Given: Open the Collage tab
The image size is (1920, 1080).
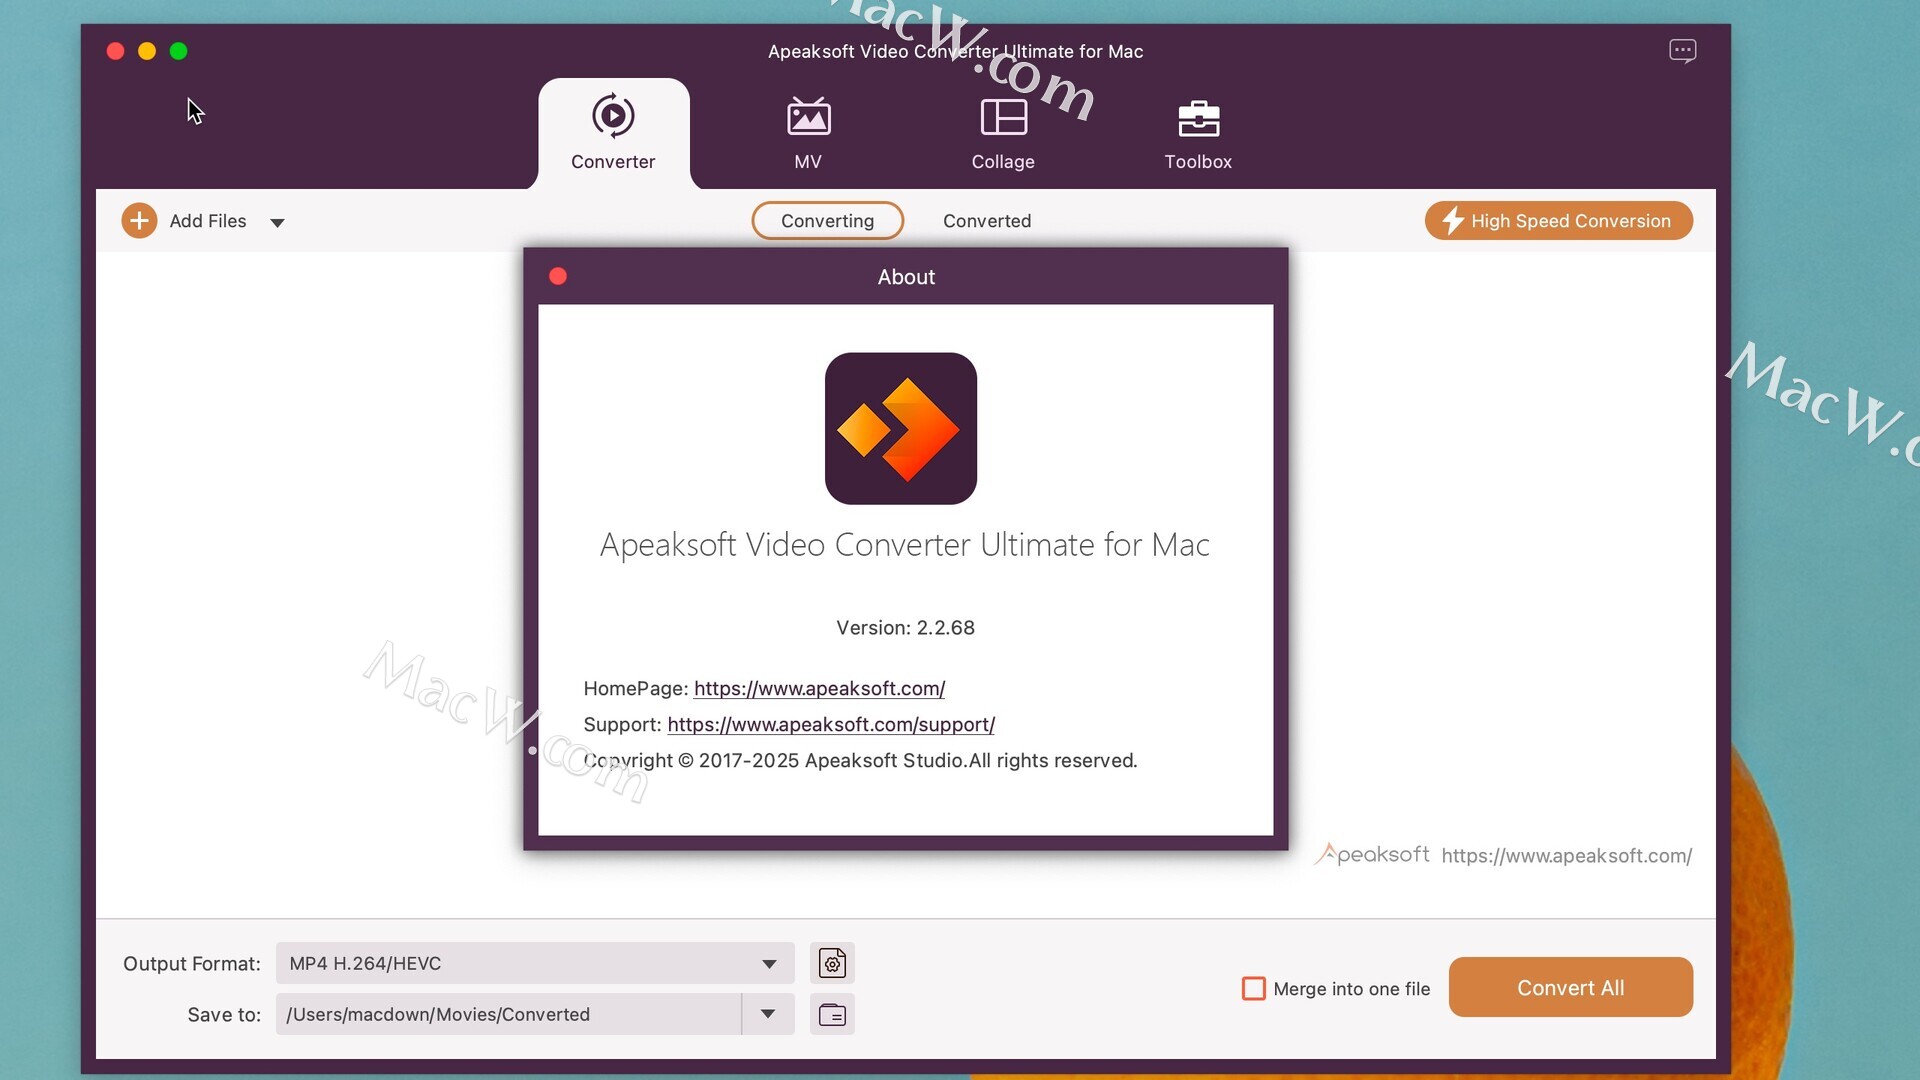Looking at the screenshot, I should pos(1003,133).
